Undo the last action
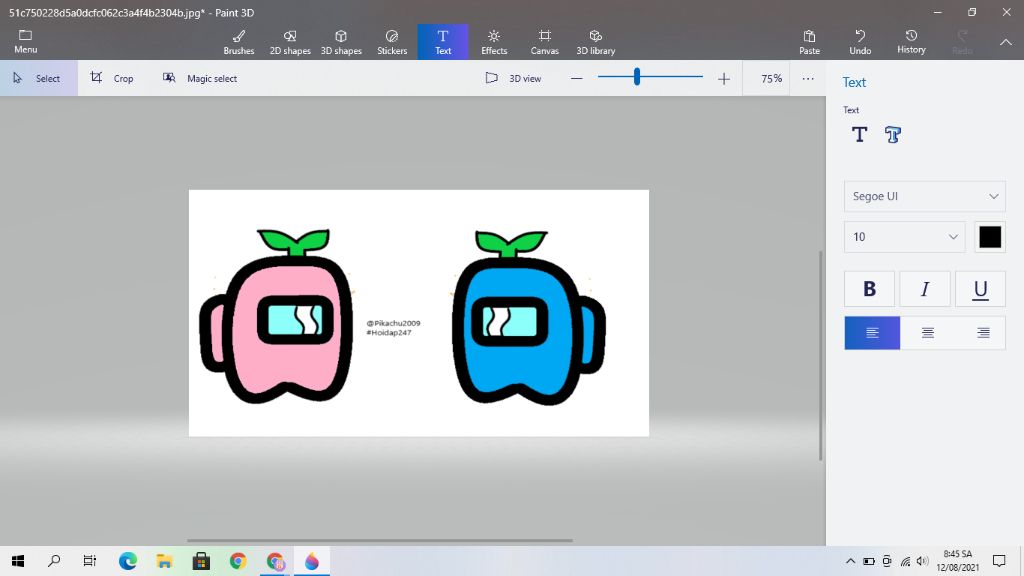This screenshot has height=576, width=1024. tap(860, 42)
